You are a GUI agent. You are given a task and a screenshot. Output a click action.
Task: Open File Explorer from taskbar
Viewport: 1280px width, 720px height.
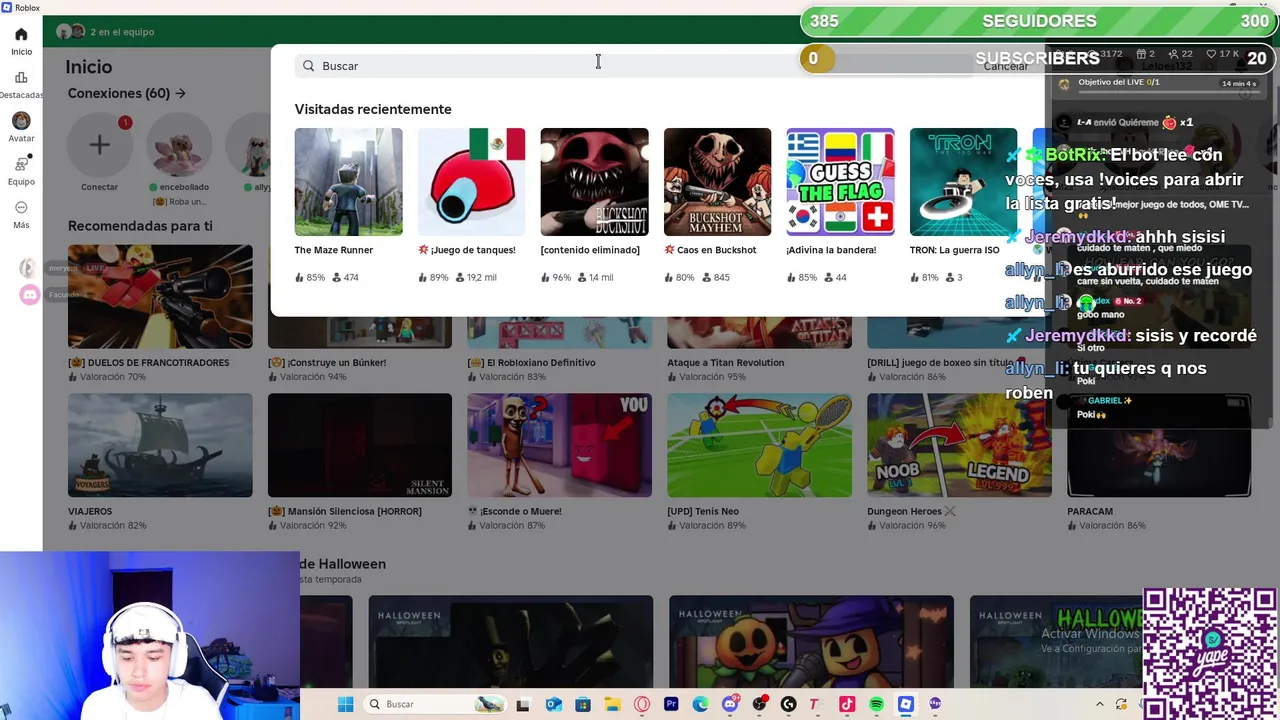click(x=612, y=705)
